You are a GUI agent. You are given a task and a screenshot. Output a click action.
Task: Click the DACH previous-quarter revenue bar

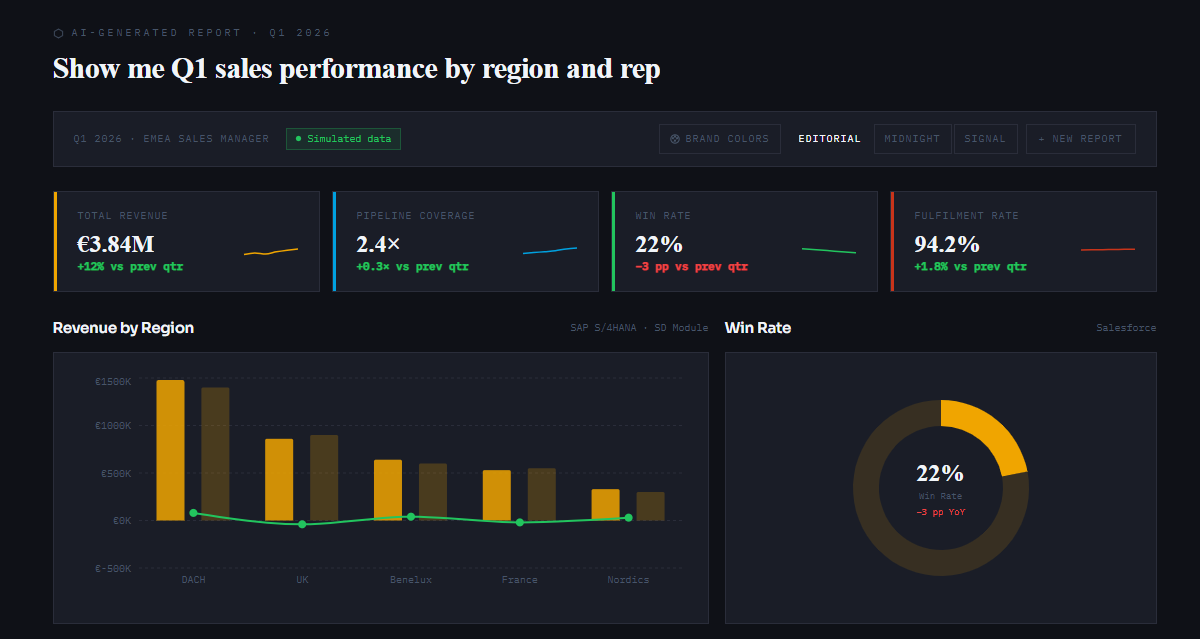click(x=215, y=454)
